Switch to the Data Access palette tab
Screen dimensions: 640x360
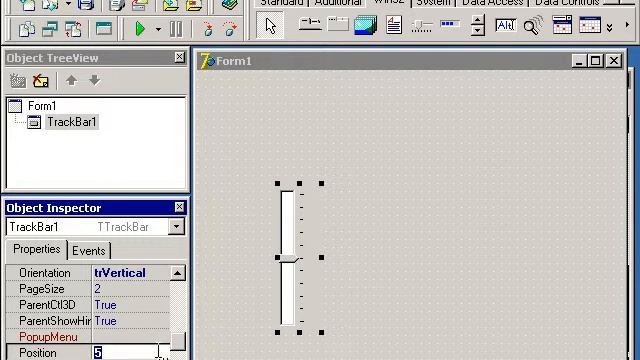(x=492, y=3)
